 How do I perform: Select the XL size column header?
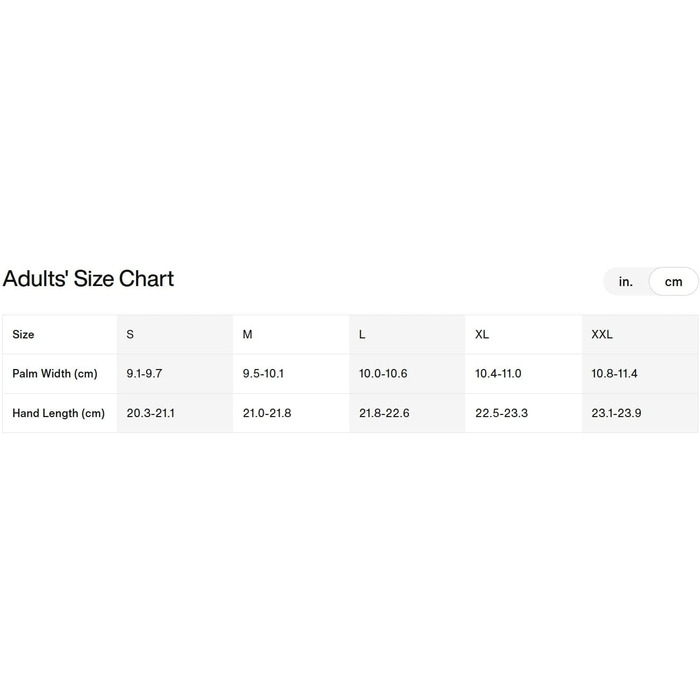coord(481,334)
